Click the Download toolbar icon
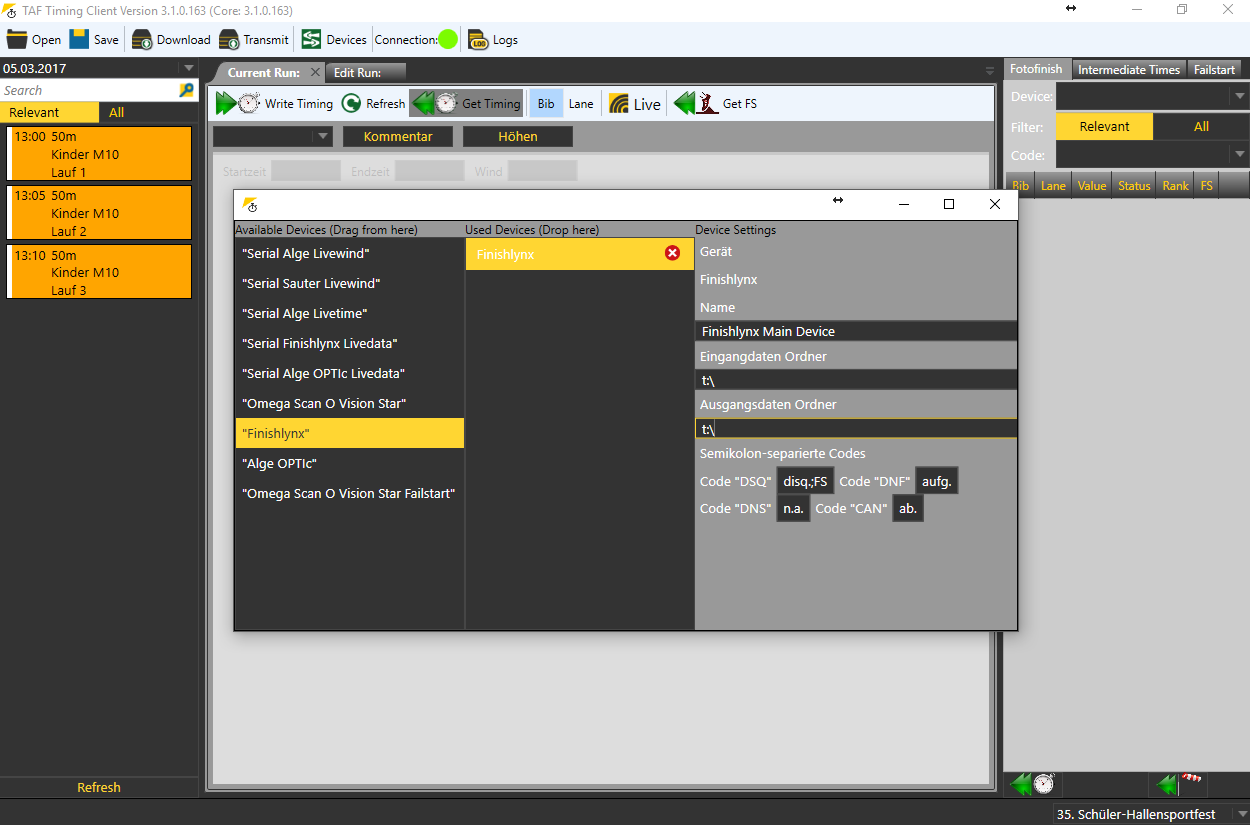The image size is (1250, 825). 142,40
